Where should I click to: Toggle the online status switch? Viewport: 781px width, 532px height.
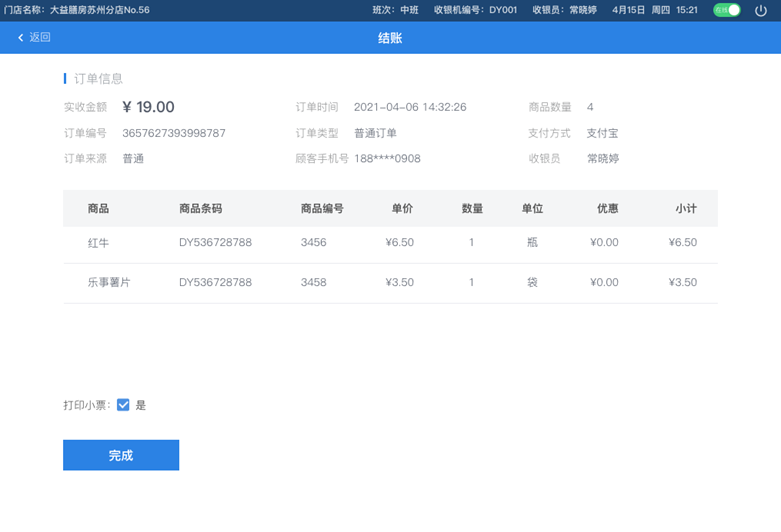(727, 10)
